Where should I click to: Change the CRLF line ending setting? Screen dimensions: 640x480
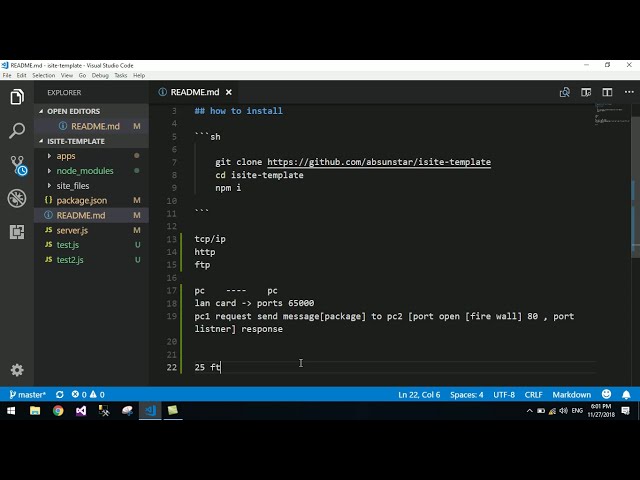[x=533, y=395]
